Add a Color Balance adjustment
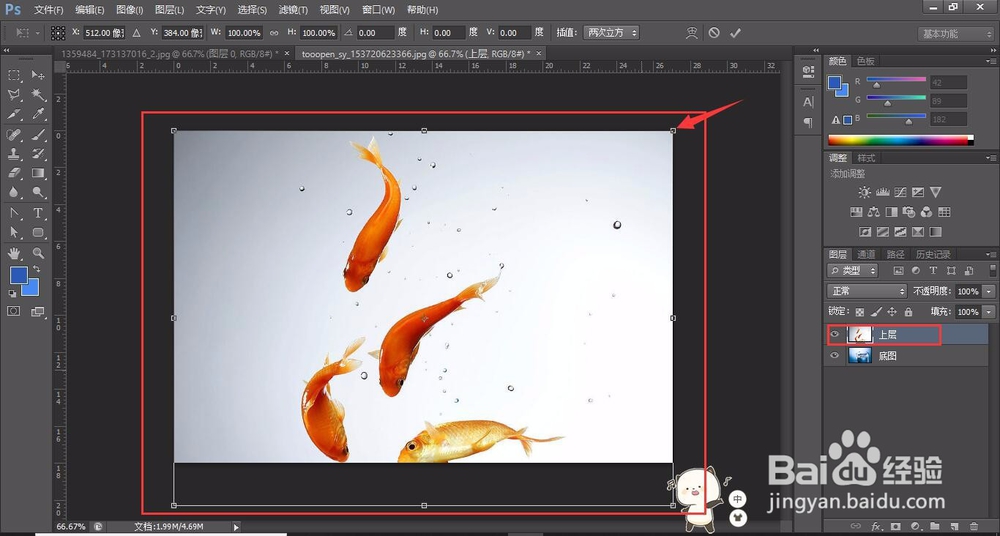This screenshot has width=1000, height=536. pos(874,212)
